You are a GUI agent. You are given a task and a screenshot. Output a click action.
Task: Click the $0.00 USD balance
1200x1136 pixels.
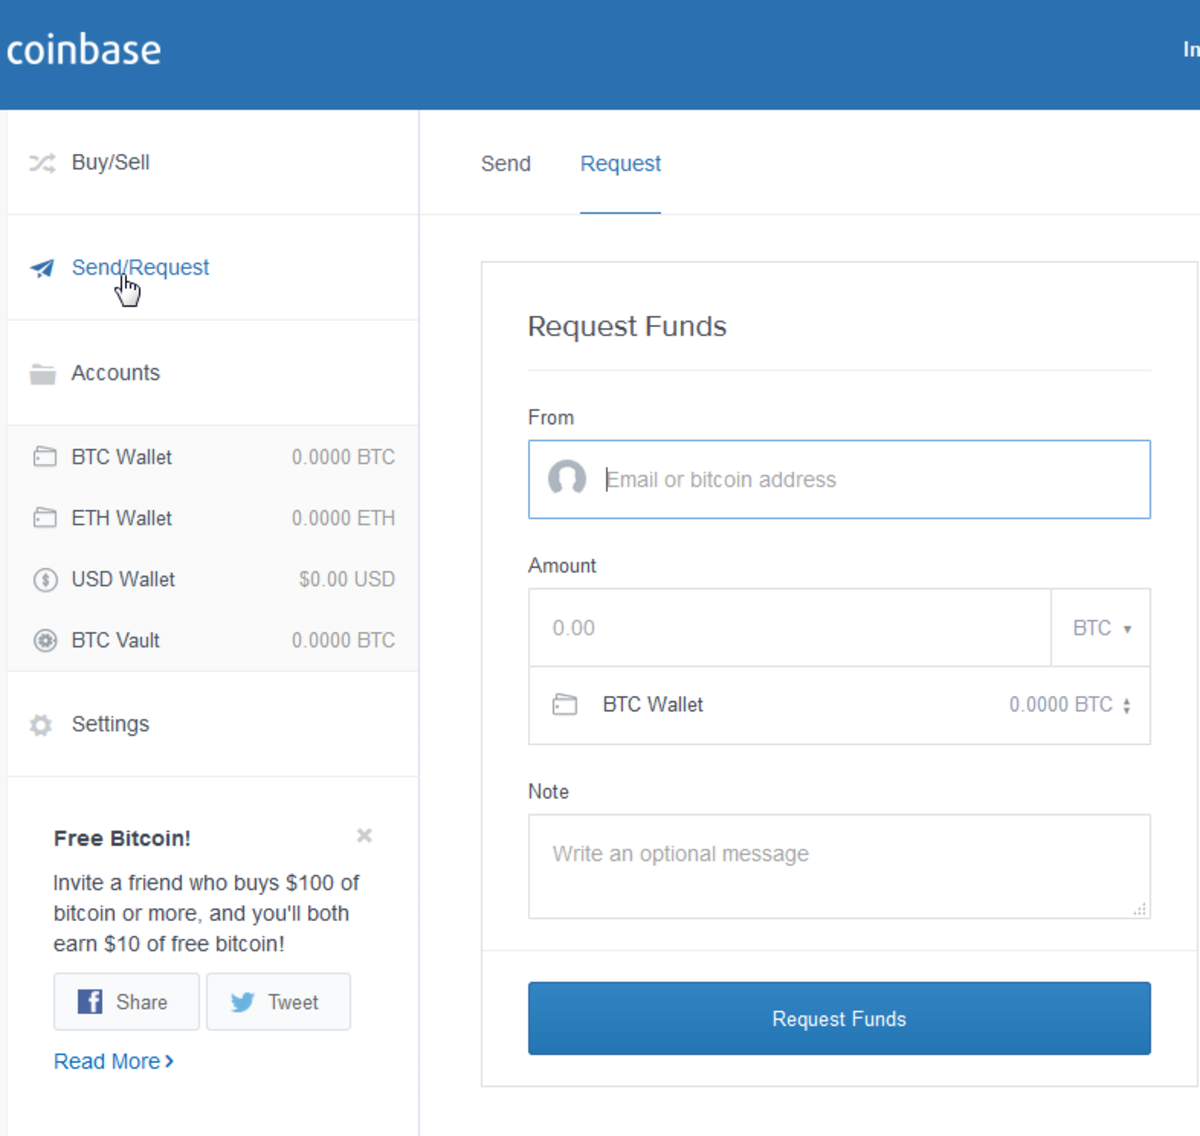tap(347, 579)
